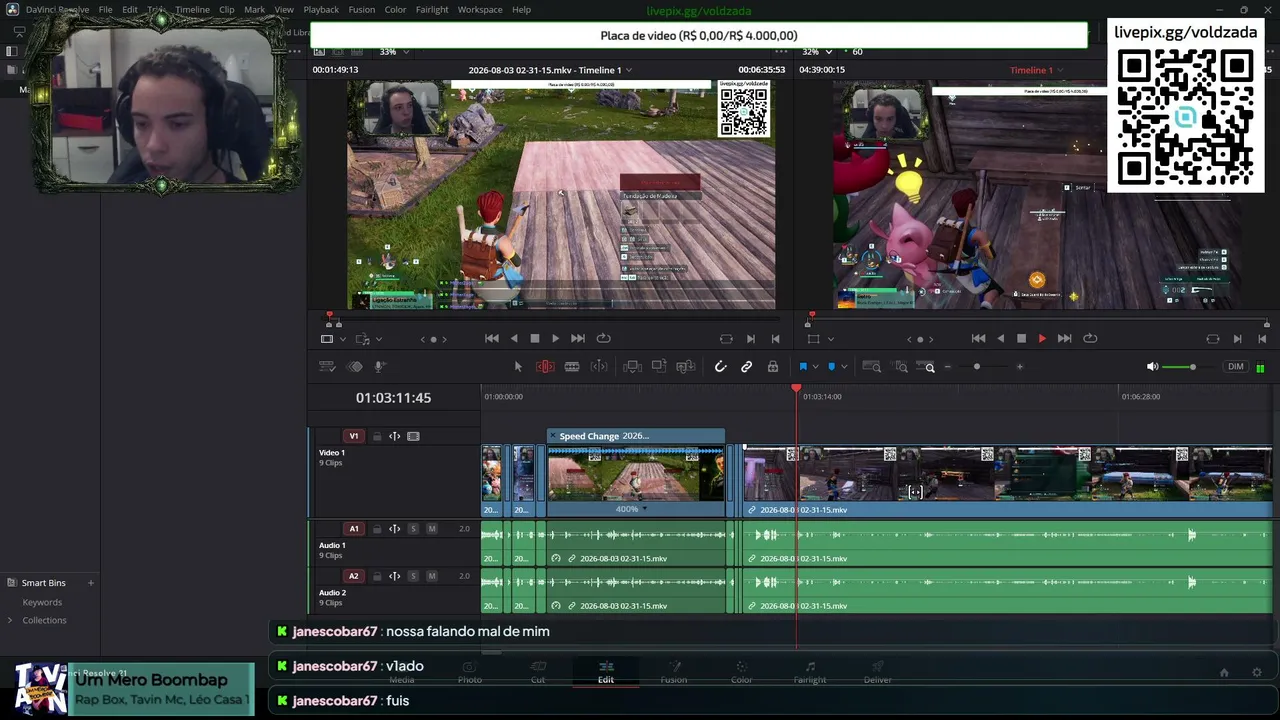Mute audio using the speaker icon
Image resolution: width=1280 pixels, height=720 pixels.
click(x=1153, y=367)
